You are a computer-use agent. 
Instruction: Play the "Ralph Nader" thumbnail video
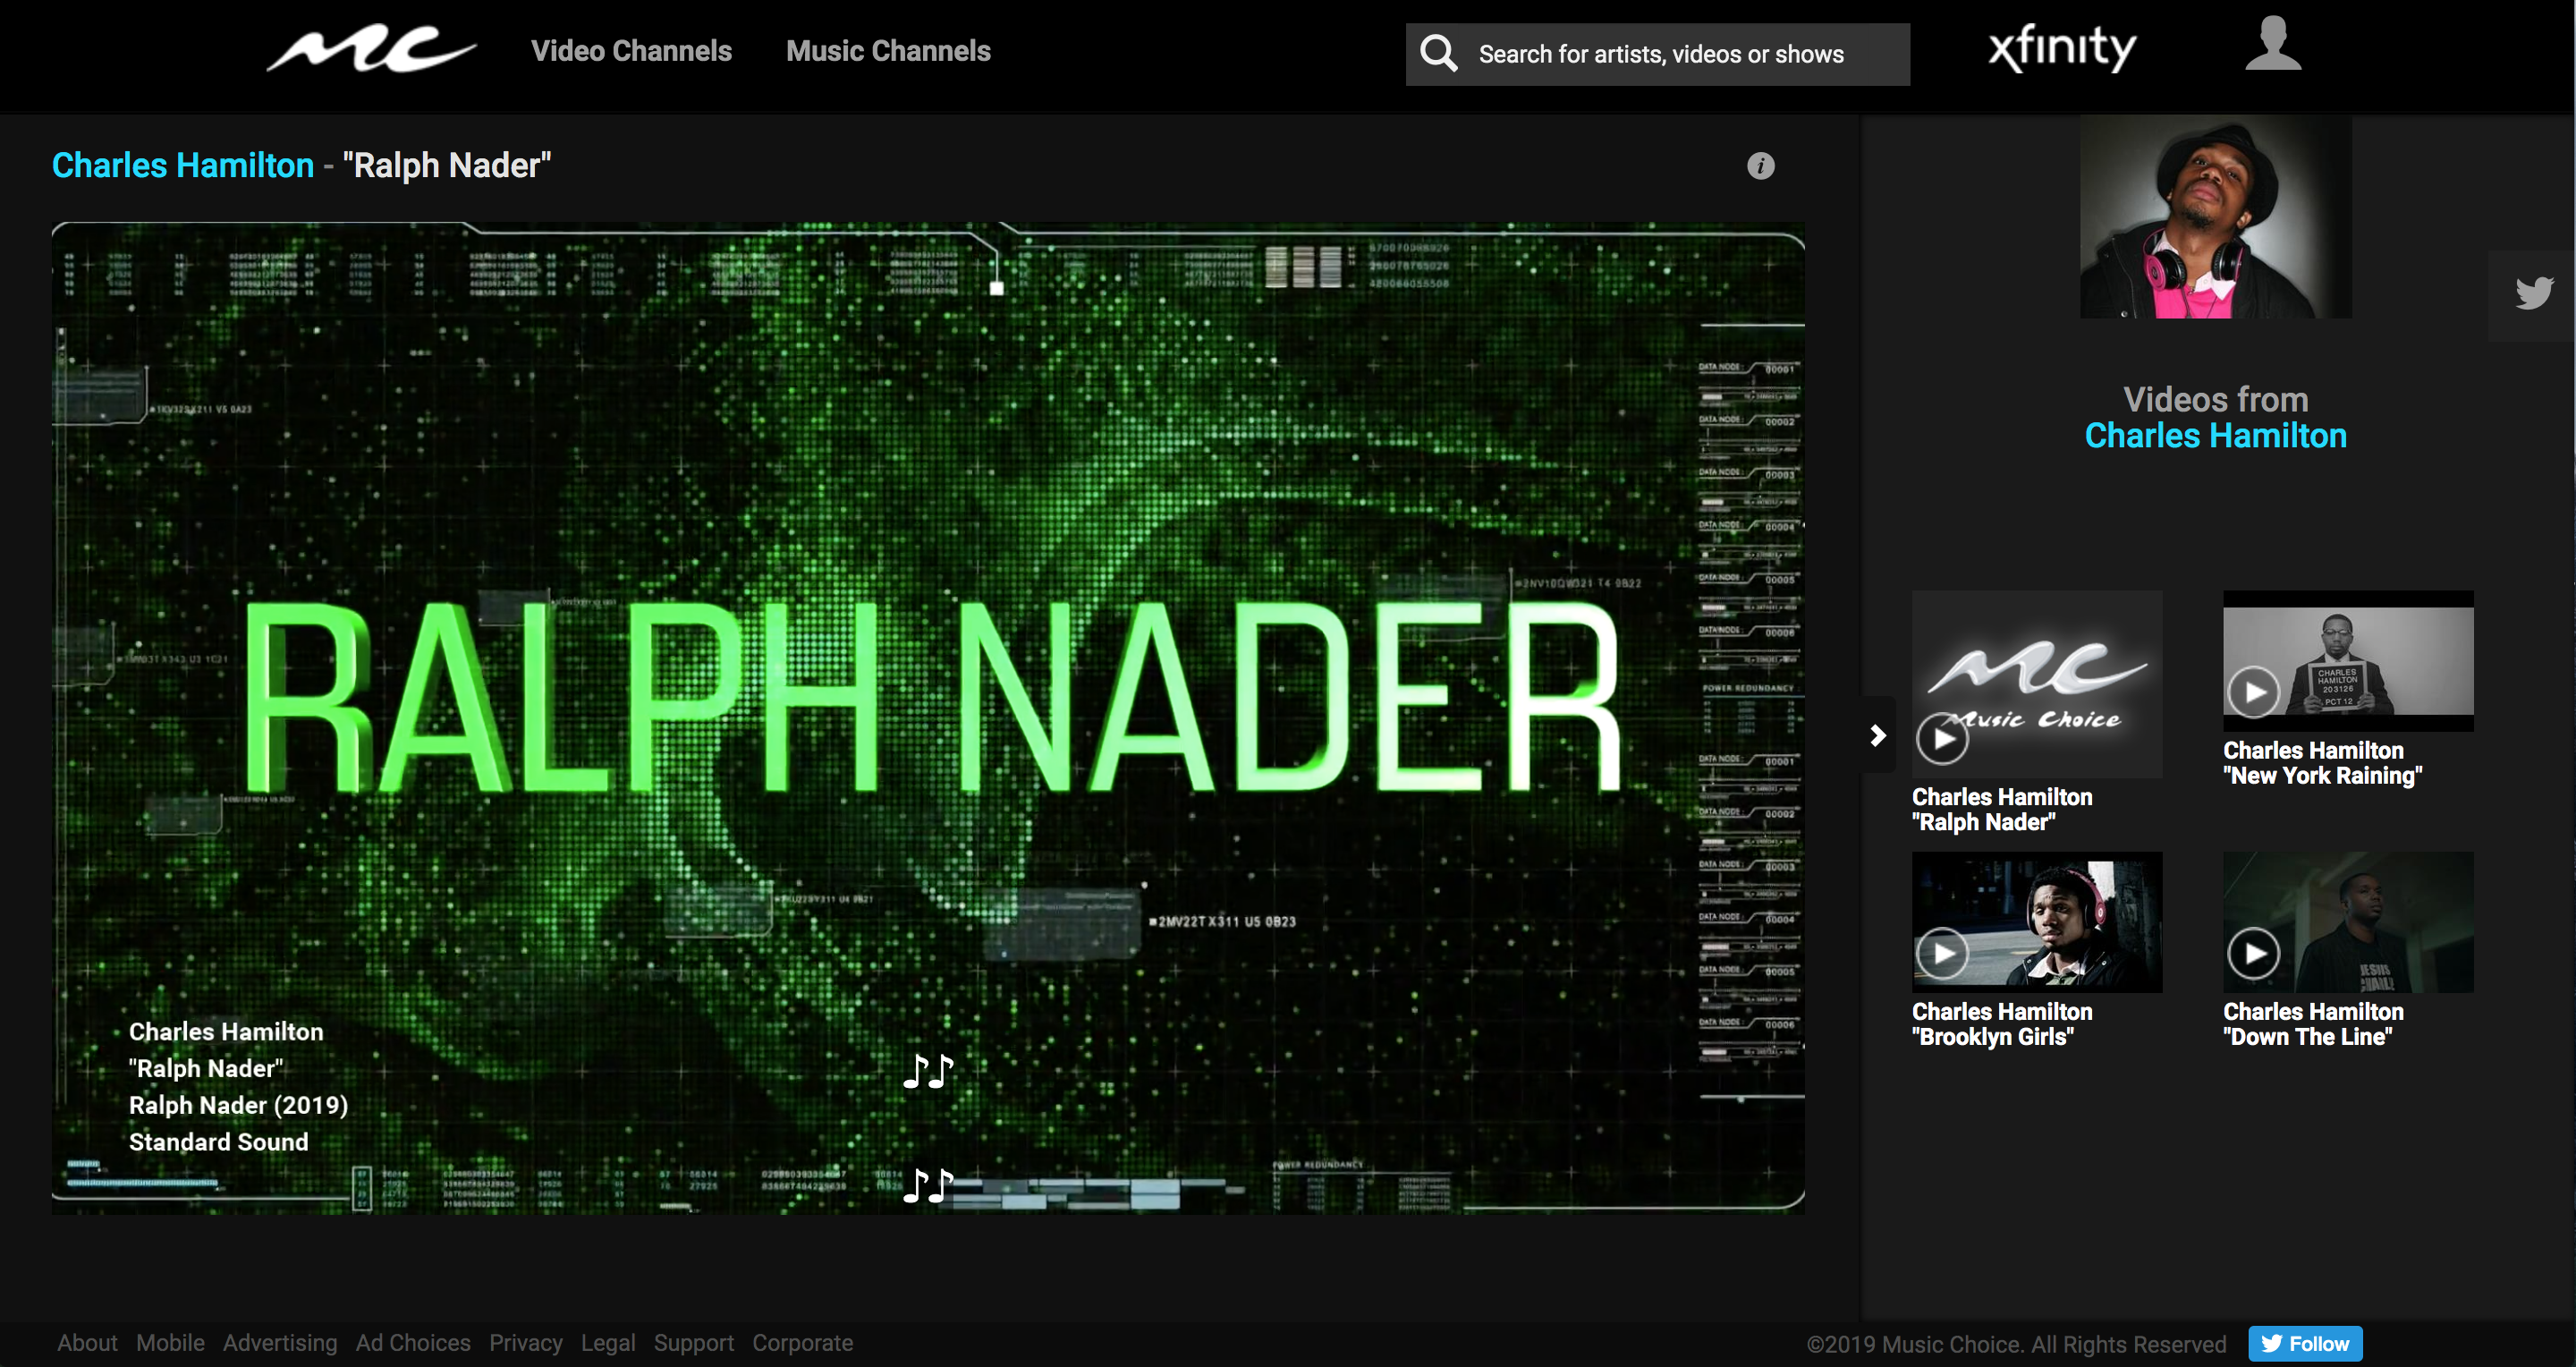coord(2037,684)
